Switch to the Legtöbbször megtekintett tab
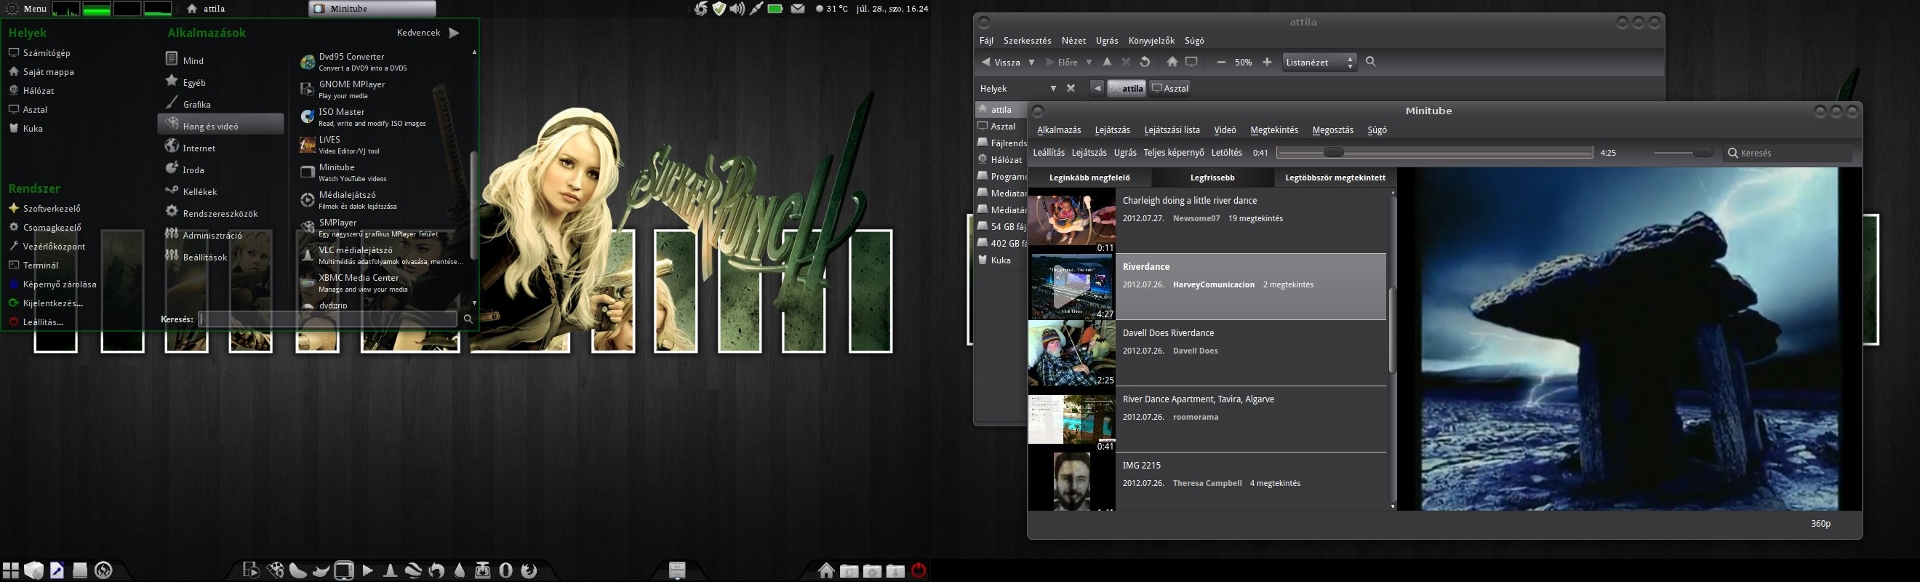Screen dimensions: 1920x582 click(1335, 178)
